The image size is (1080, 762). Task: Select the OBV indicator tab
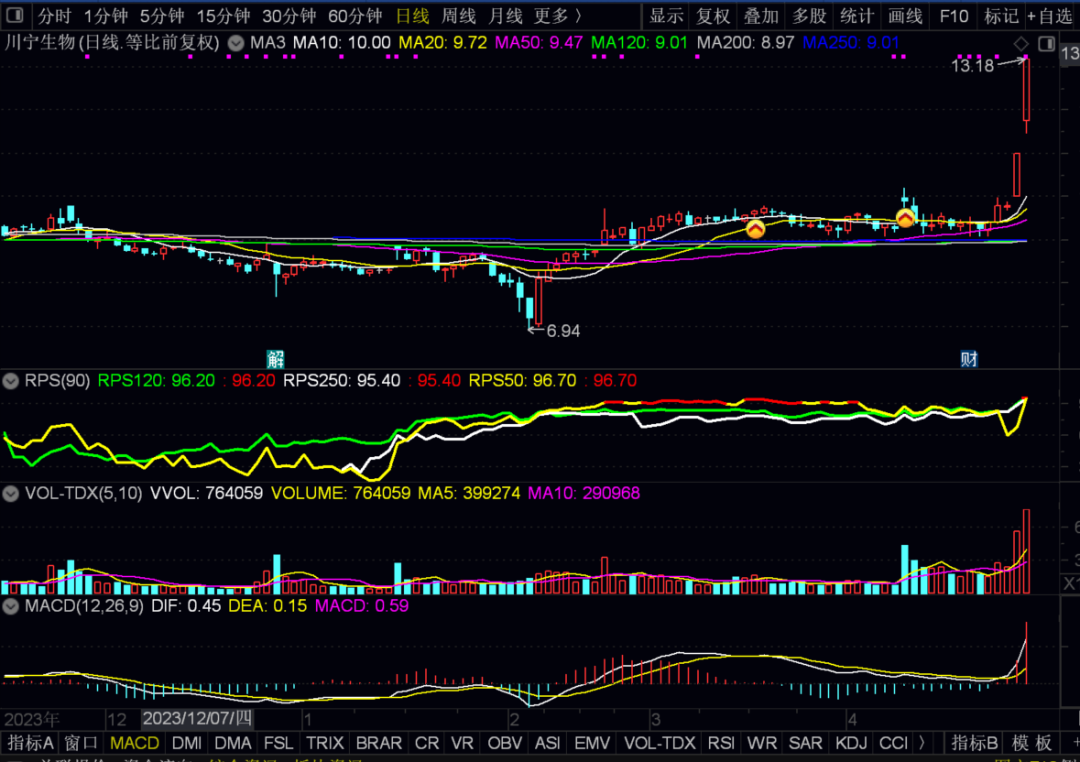[505, 743]
